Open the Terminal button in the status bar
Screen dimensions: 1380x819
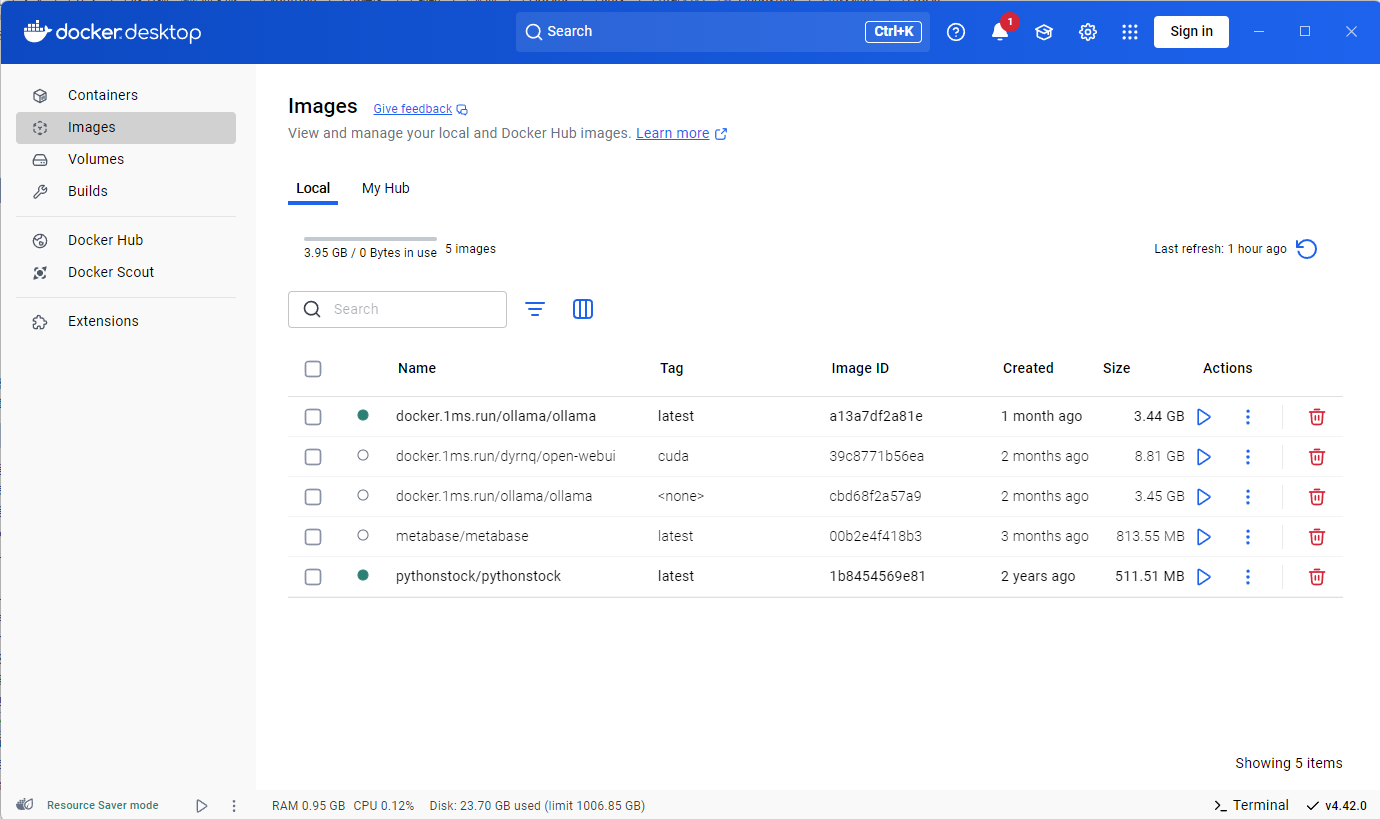[x=1251, y=806]
